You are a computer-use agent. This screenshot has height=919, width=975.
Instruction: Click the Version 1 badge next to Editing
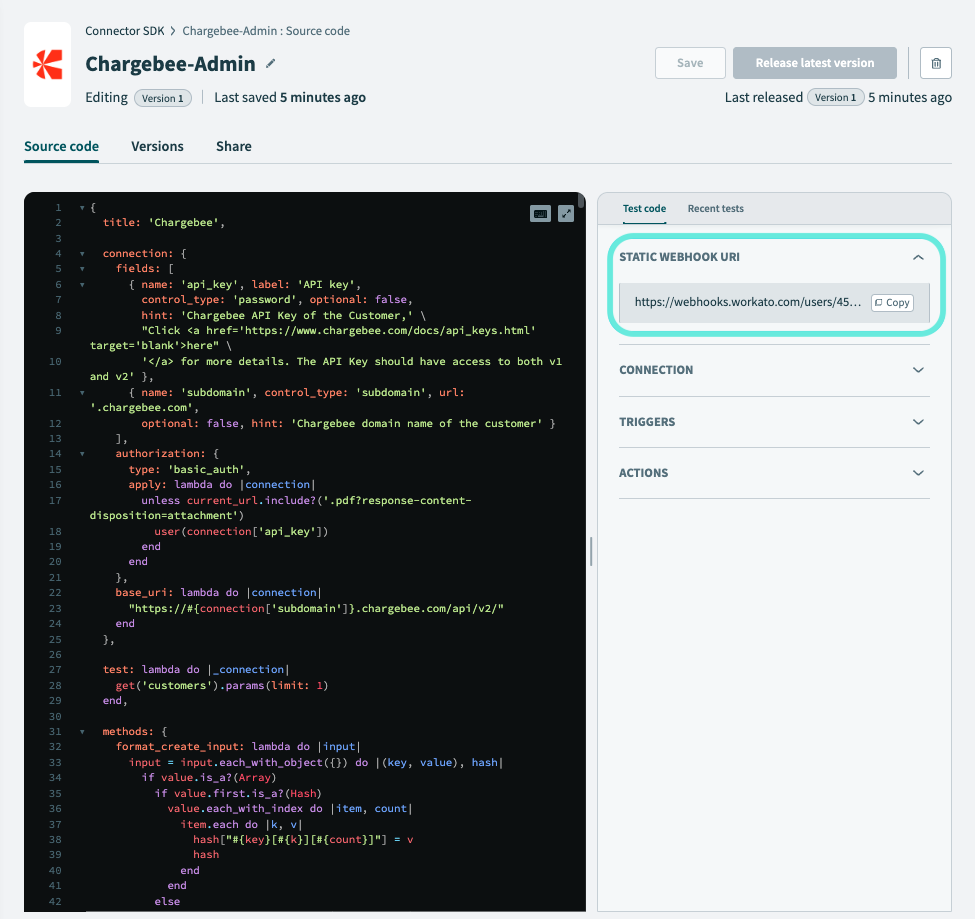pos(162,98)
